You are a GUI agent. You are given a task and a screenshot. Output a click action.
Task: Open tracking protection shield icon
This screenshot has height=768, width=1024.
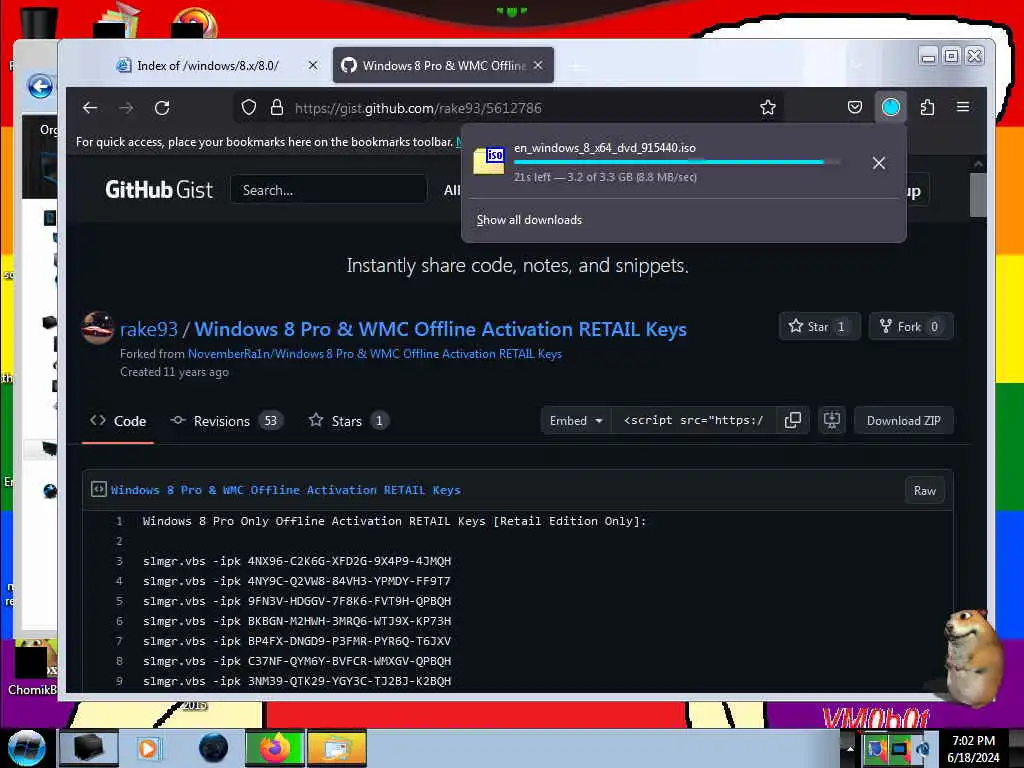pyautogui.click(x=249, y=108)
